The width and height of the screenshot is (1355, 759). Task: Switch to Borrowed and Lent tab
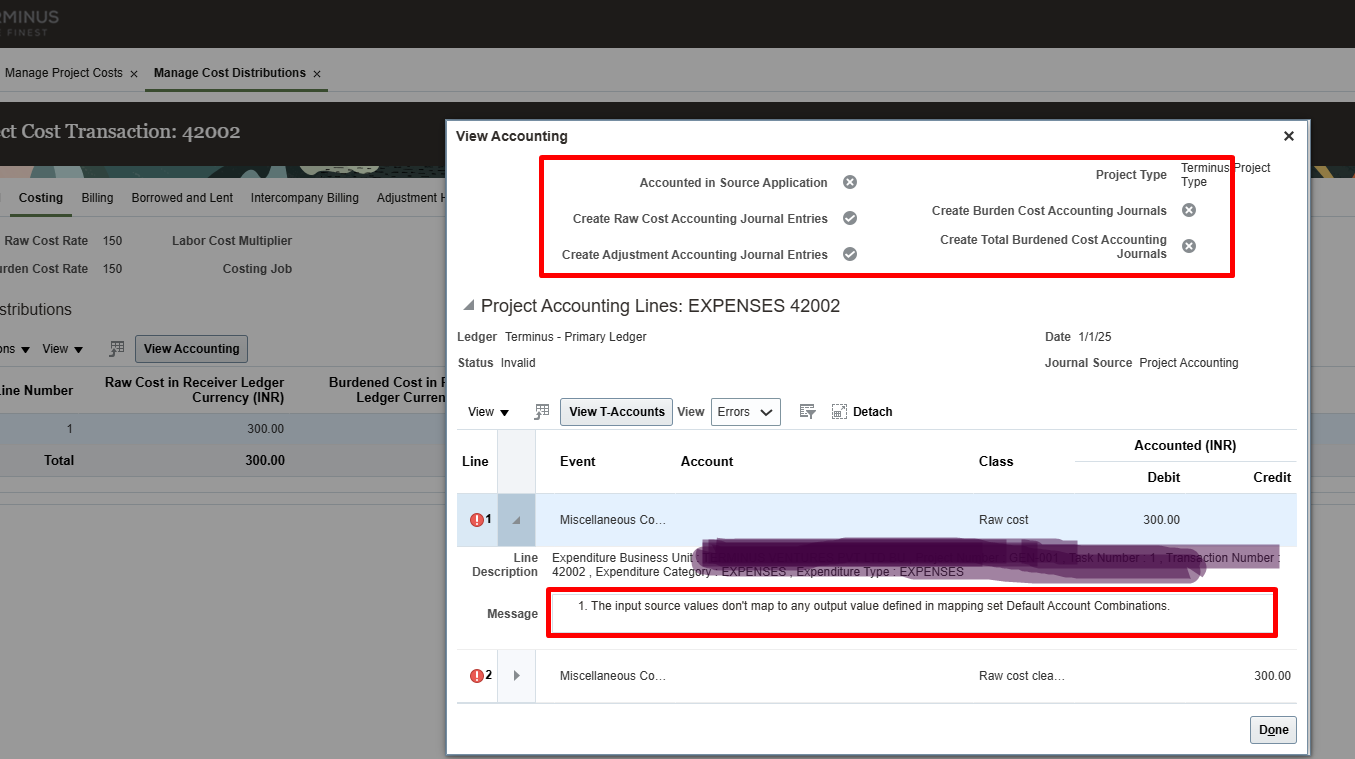click(182, 198)
